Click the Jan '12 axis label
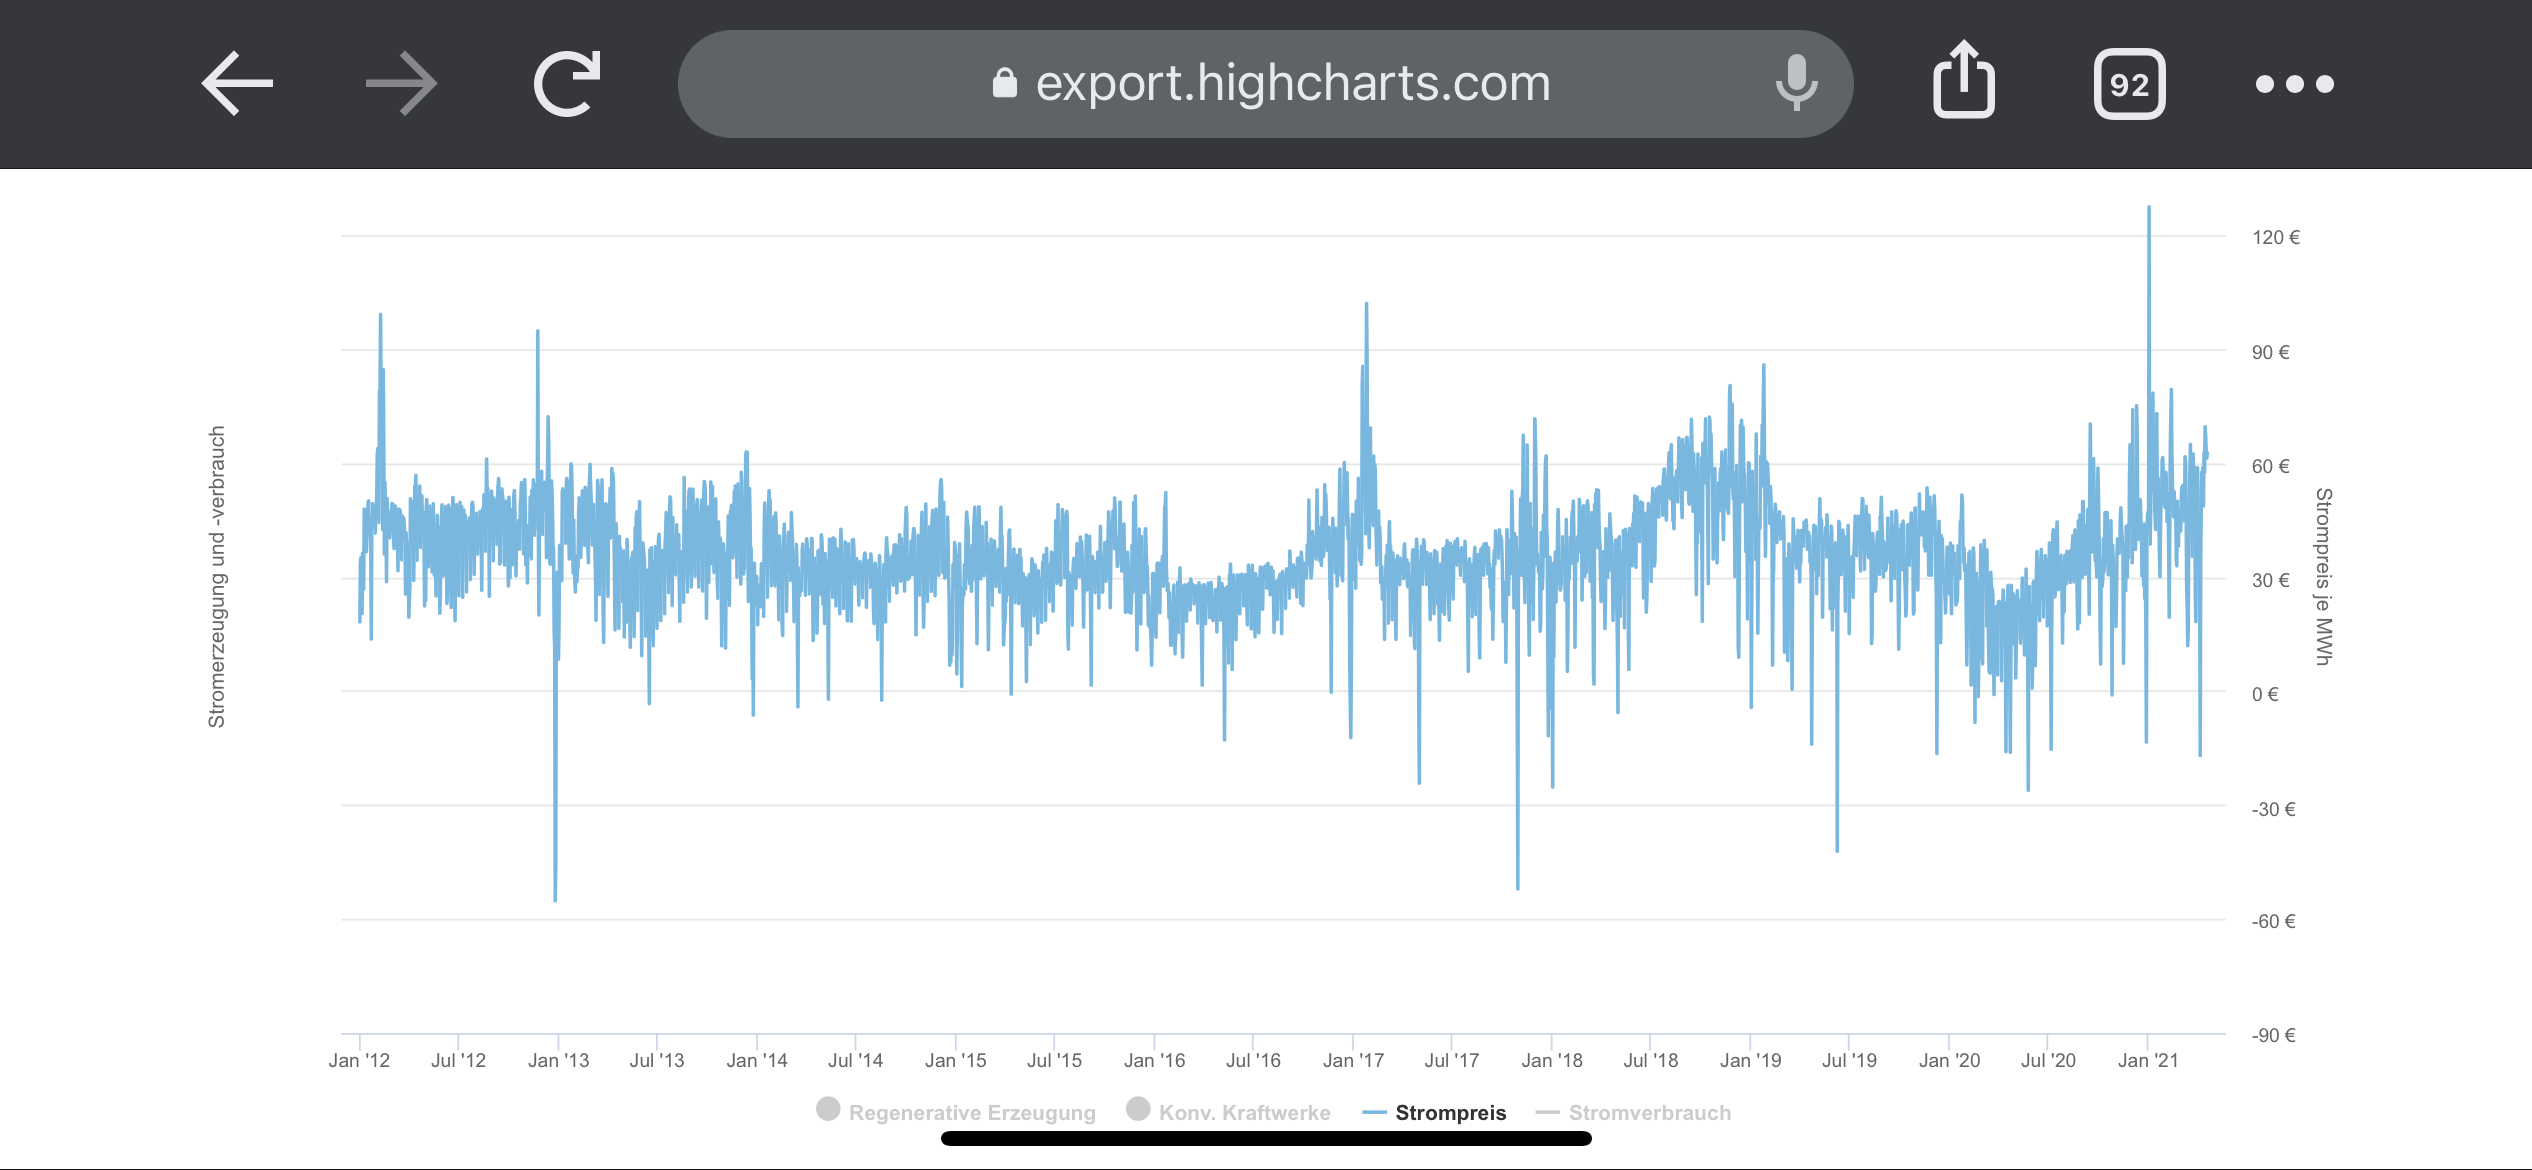Viewport: 2532px width, 1170px height. (359, 1061)
